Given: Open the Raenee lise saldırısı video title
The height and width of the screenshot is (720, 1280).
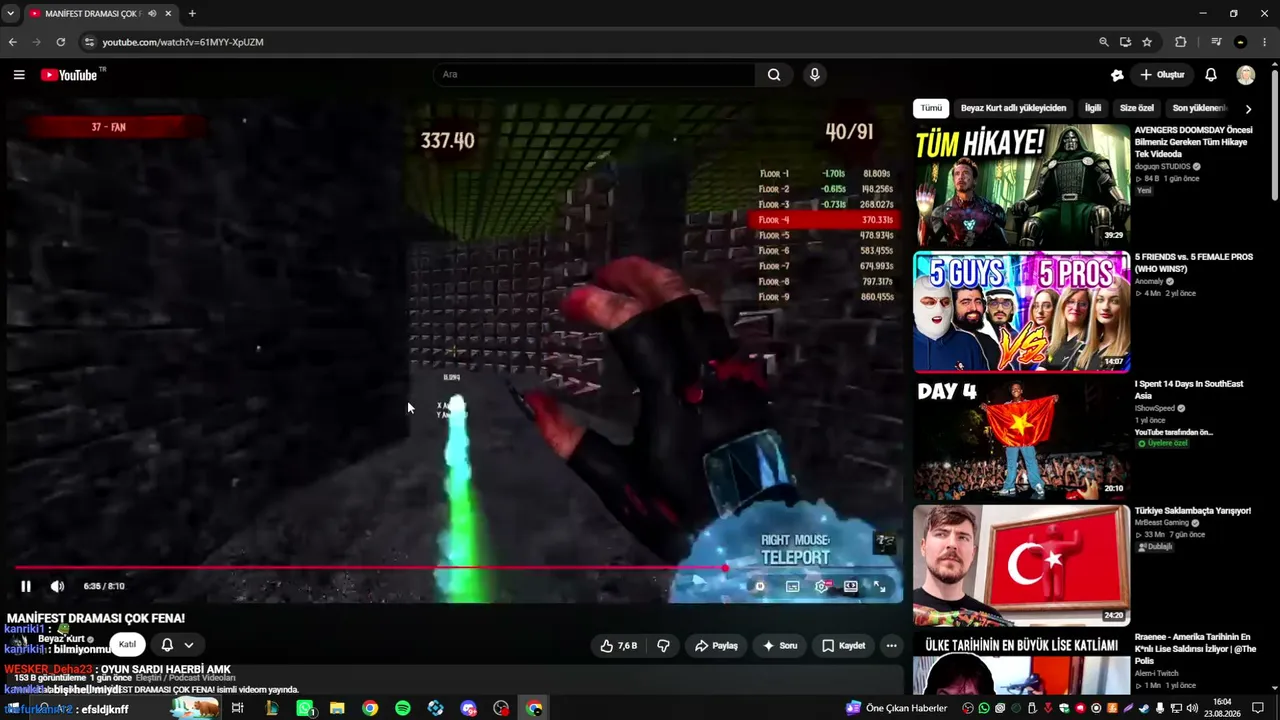Looking at the screenshot, I should 1195,648.
